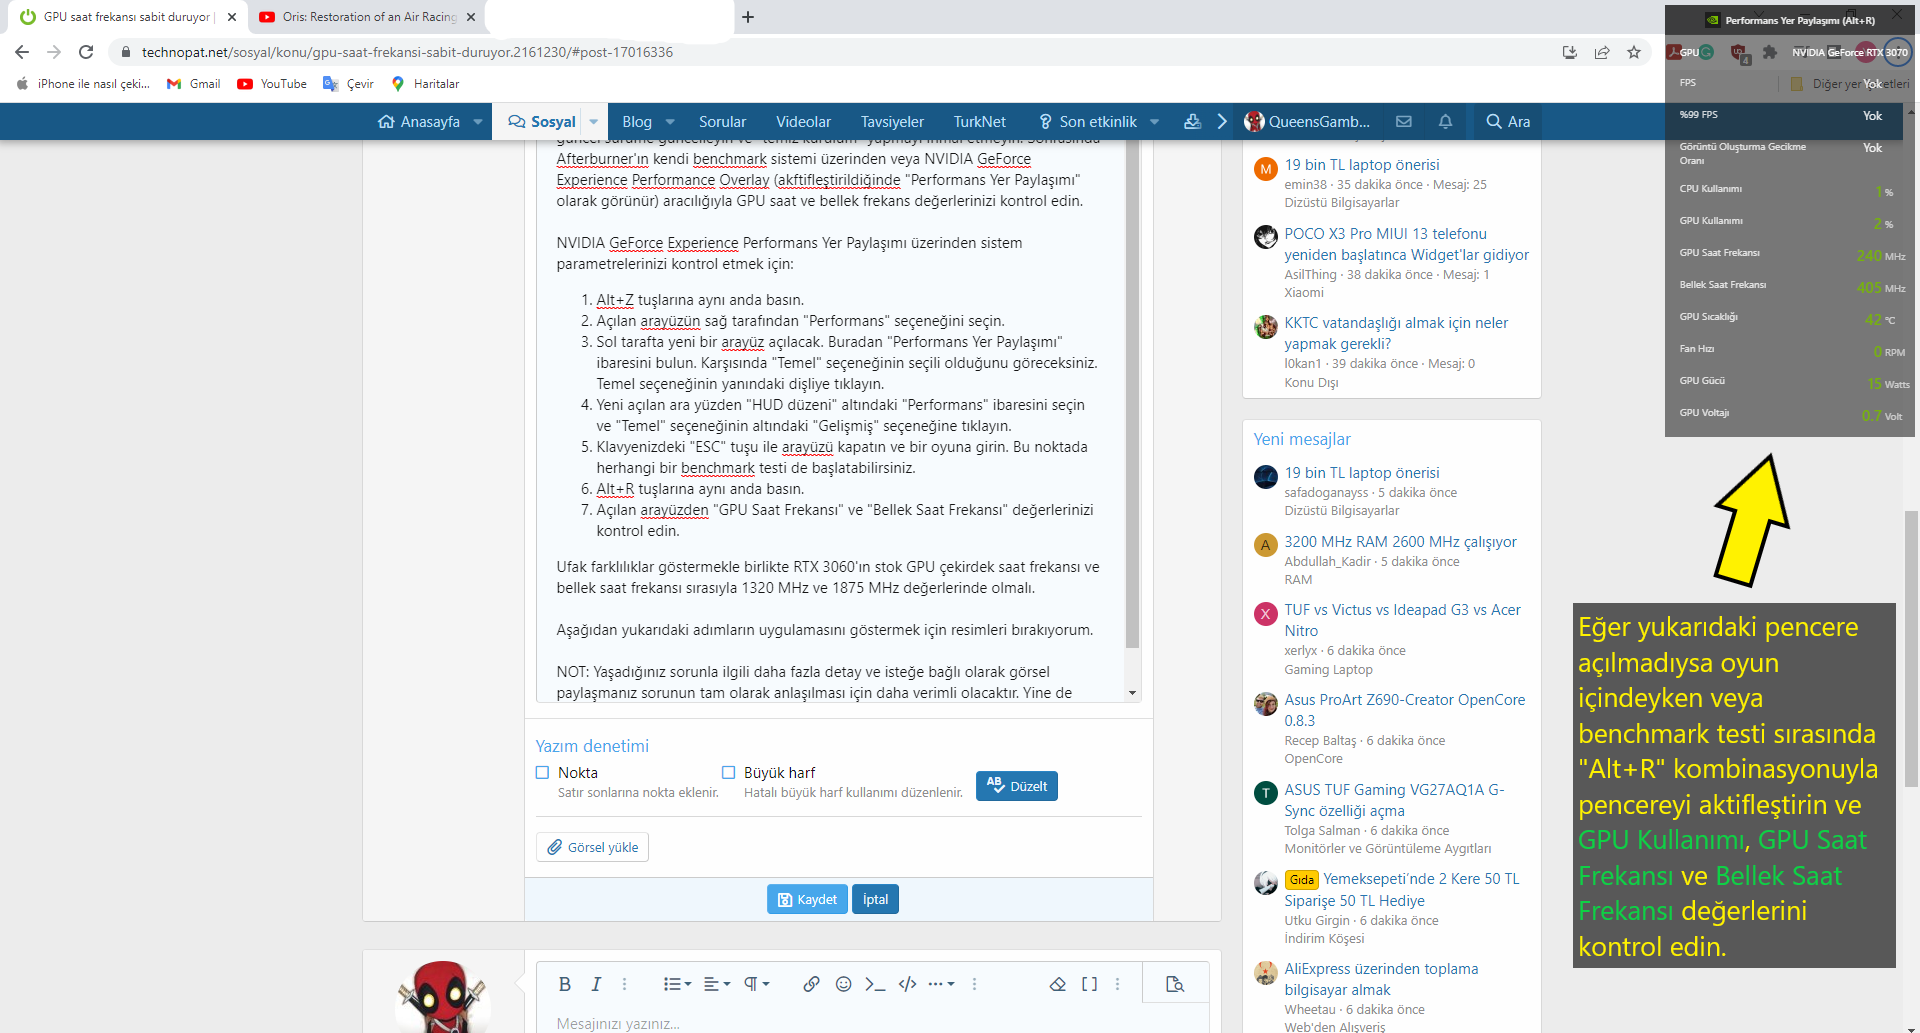Click the browser address bar URL
The image size is (1920, 1033).
coord(407,52)
